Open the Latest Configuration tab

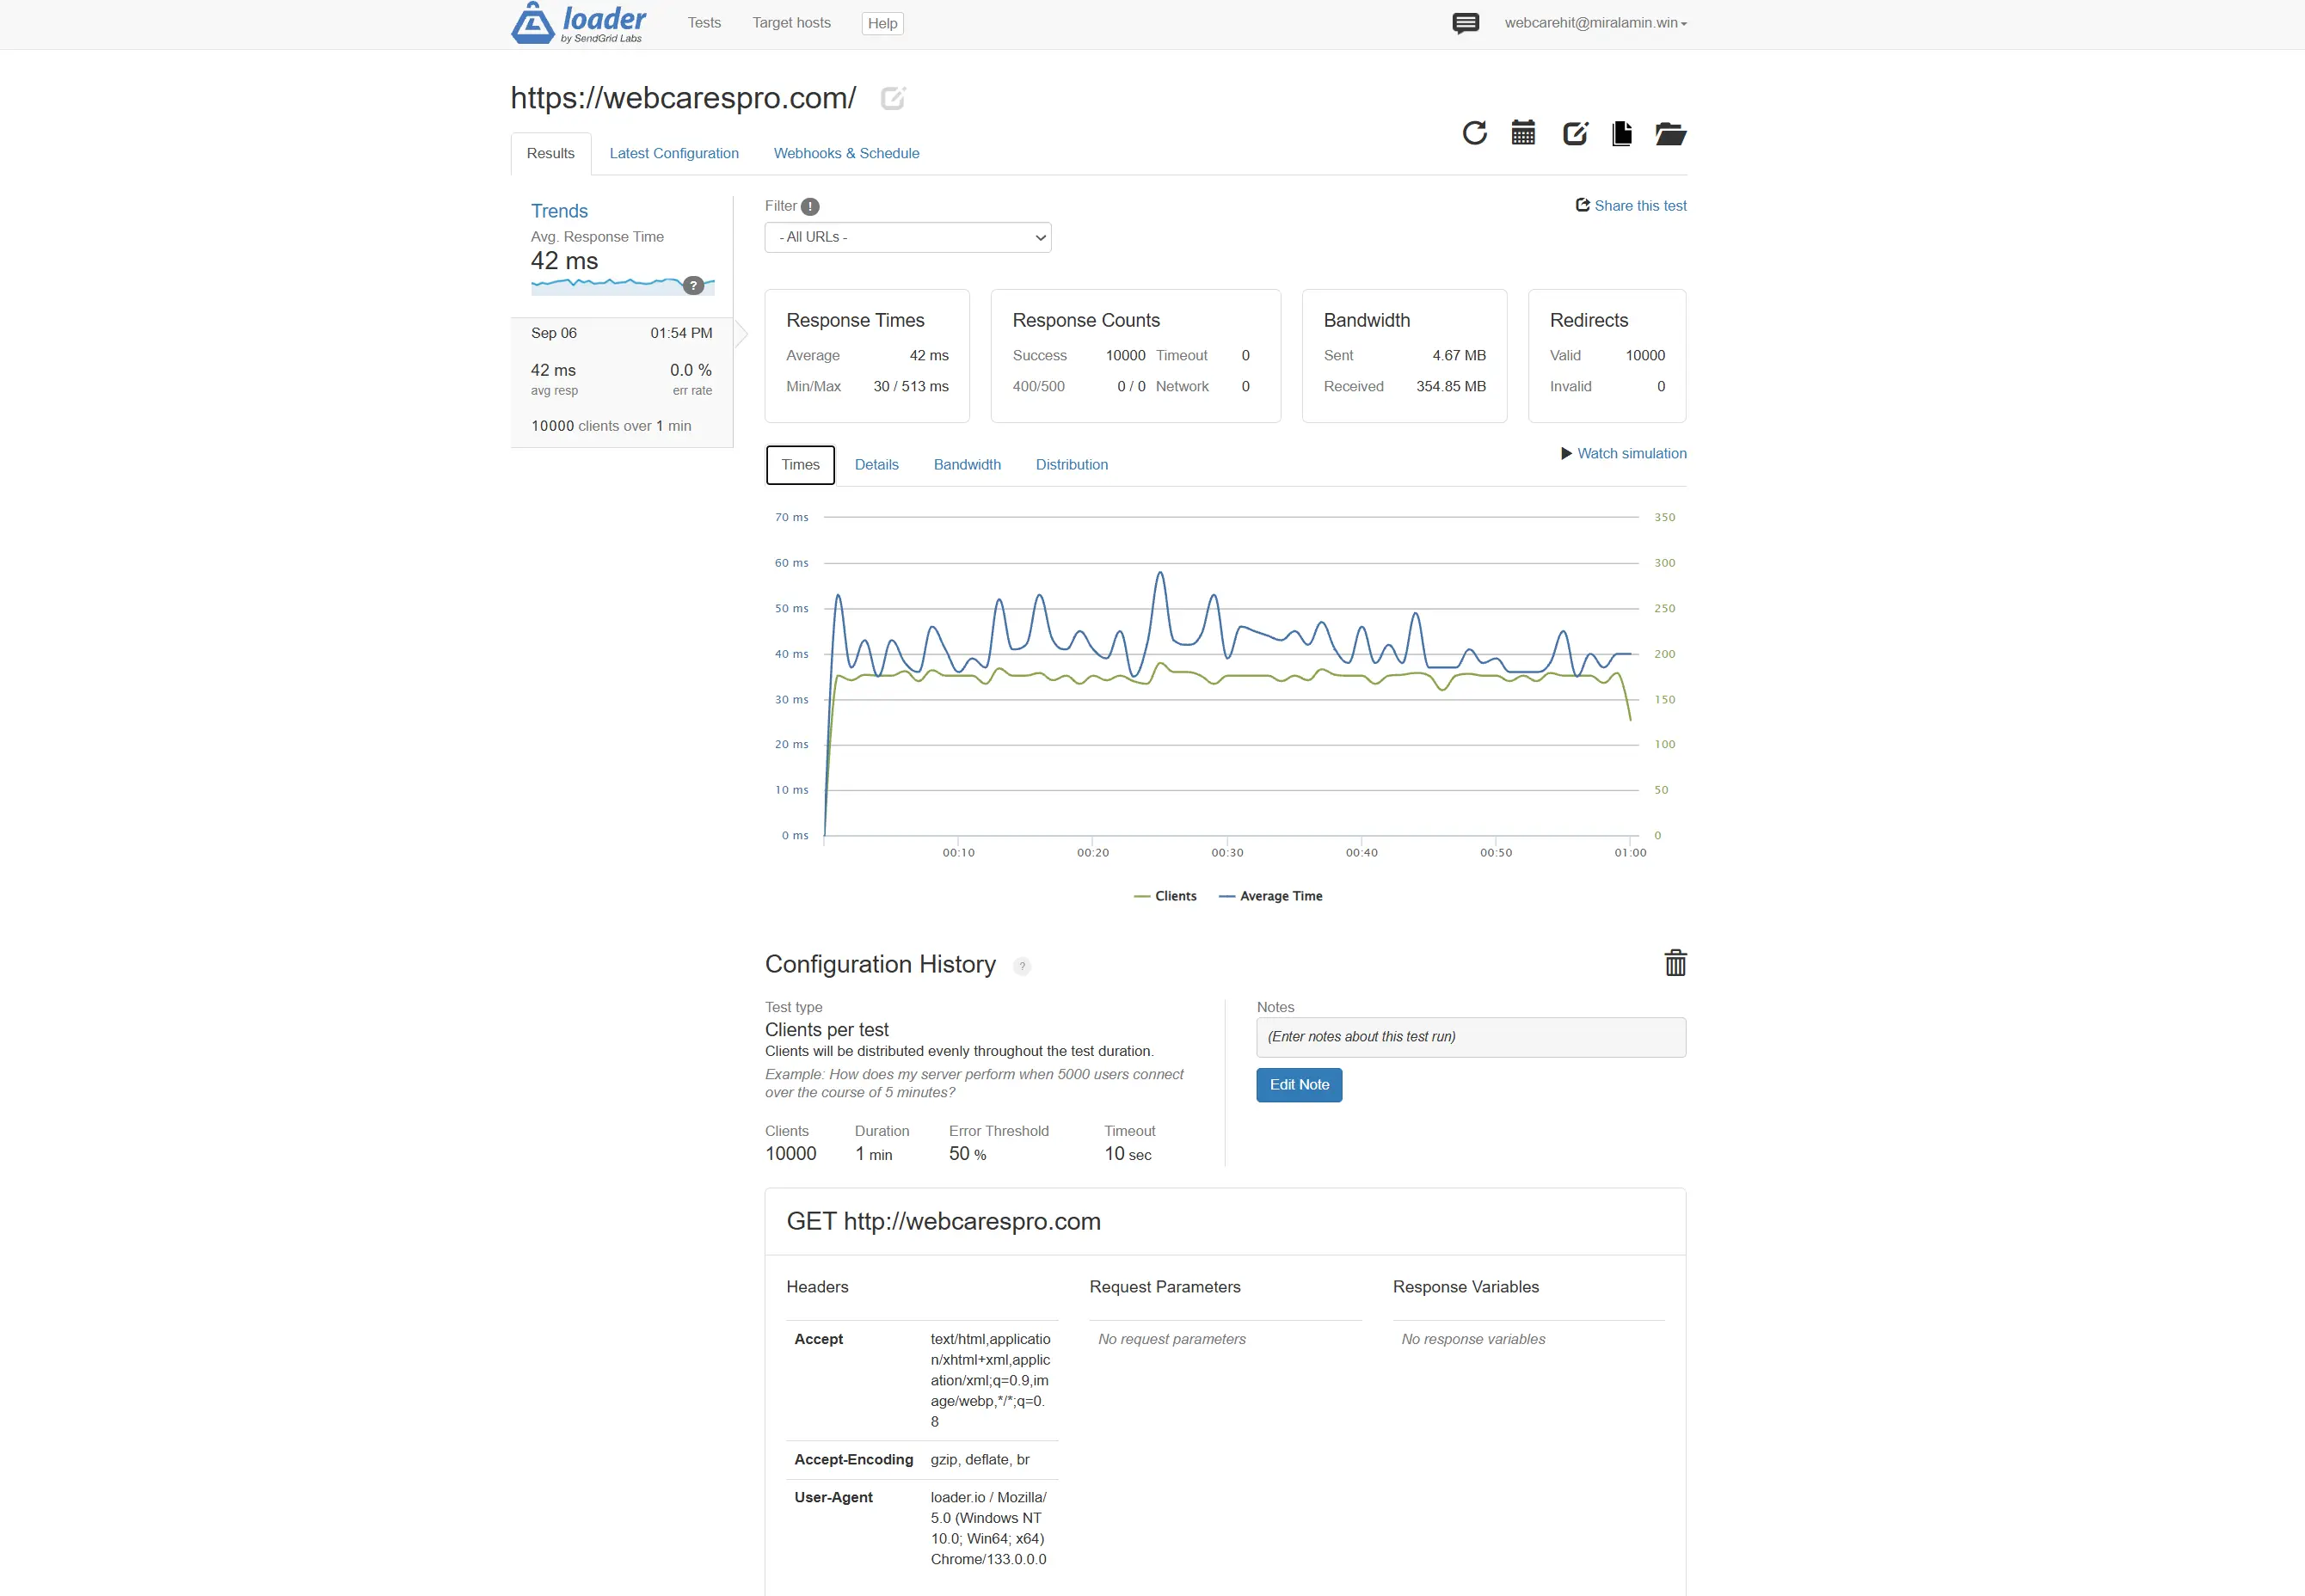(674, 154)
